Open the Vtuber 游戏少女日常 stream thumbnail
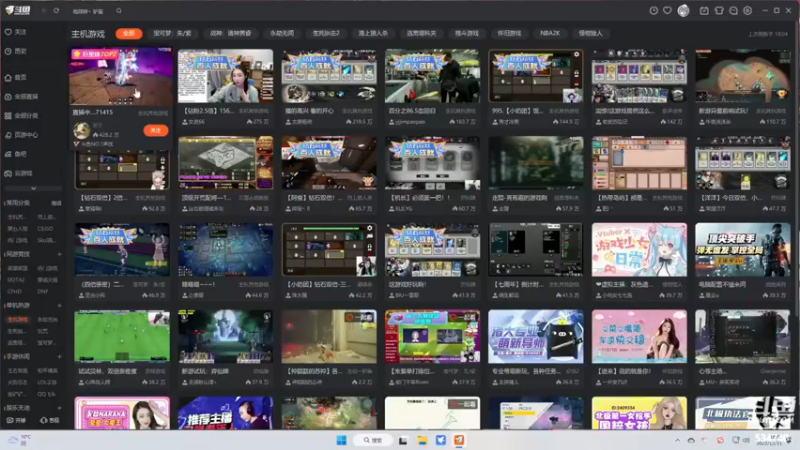The width and height of the screenshot is (800, 450). [x=639, y=250]
